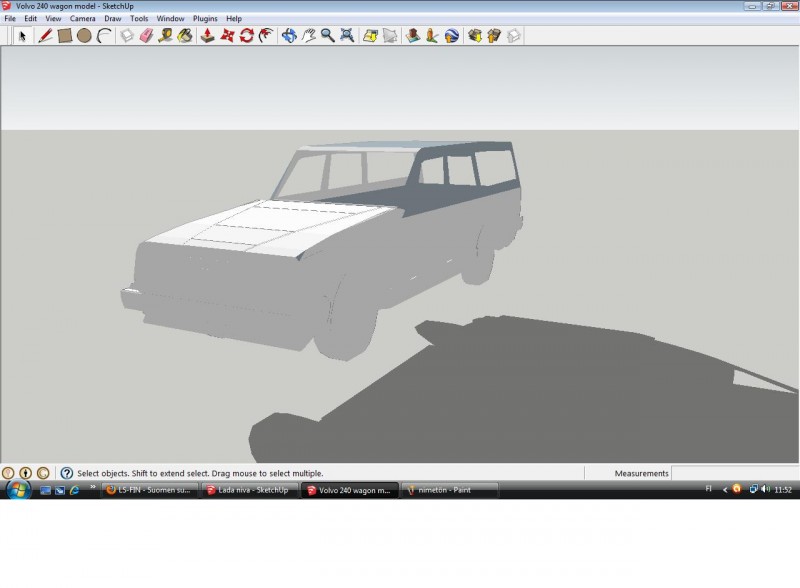Click the Volvo wagon model hood
This screenshot has height=588, width=800.
[270, 226]
